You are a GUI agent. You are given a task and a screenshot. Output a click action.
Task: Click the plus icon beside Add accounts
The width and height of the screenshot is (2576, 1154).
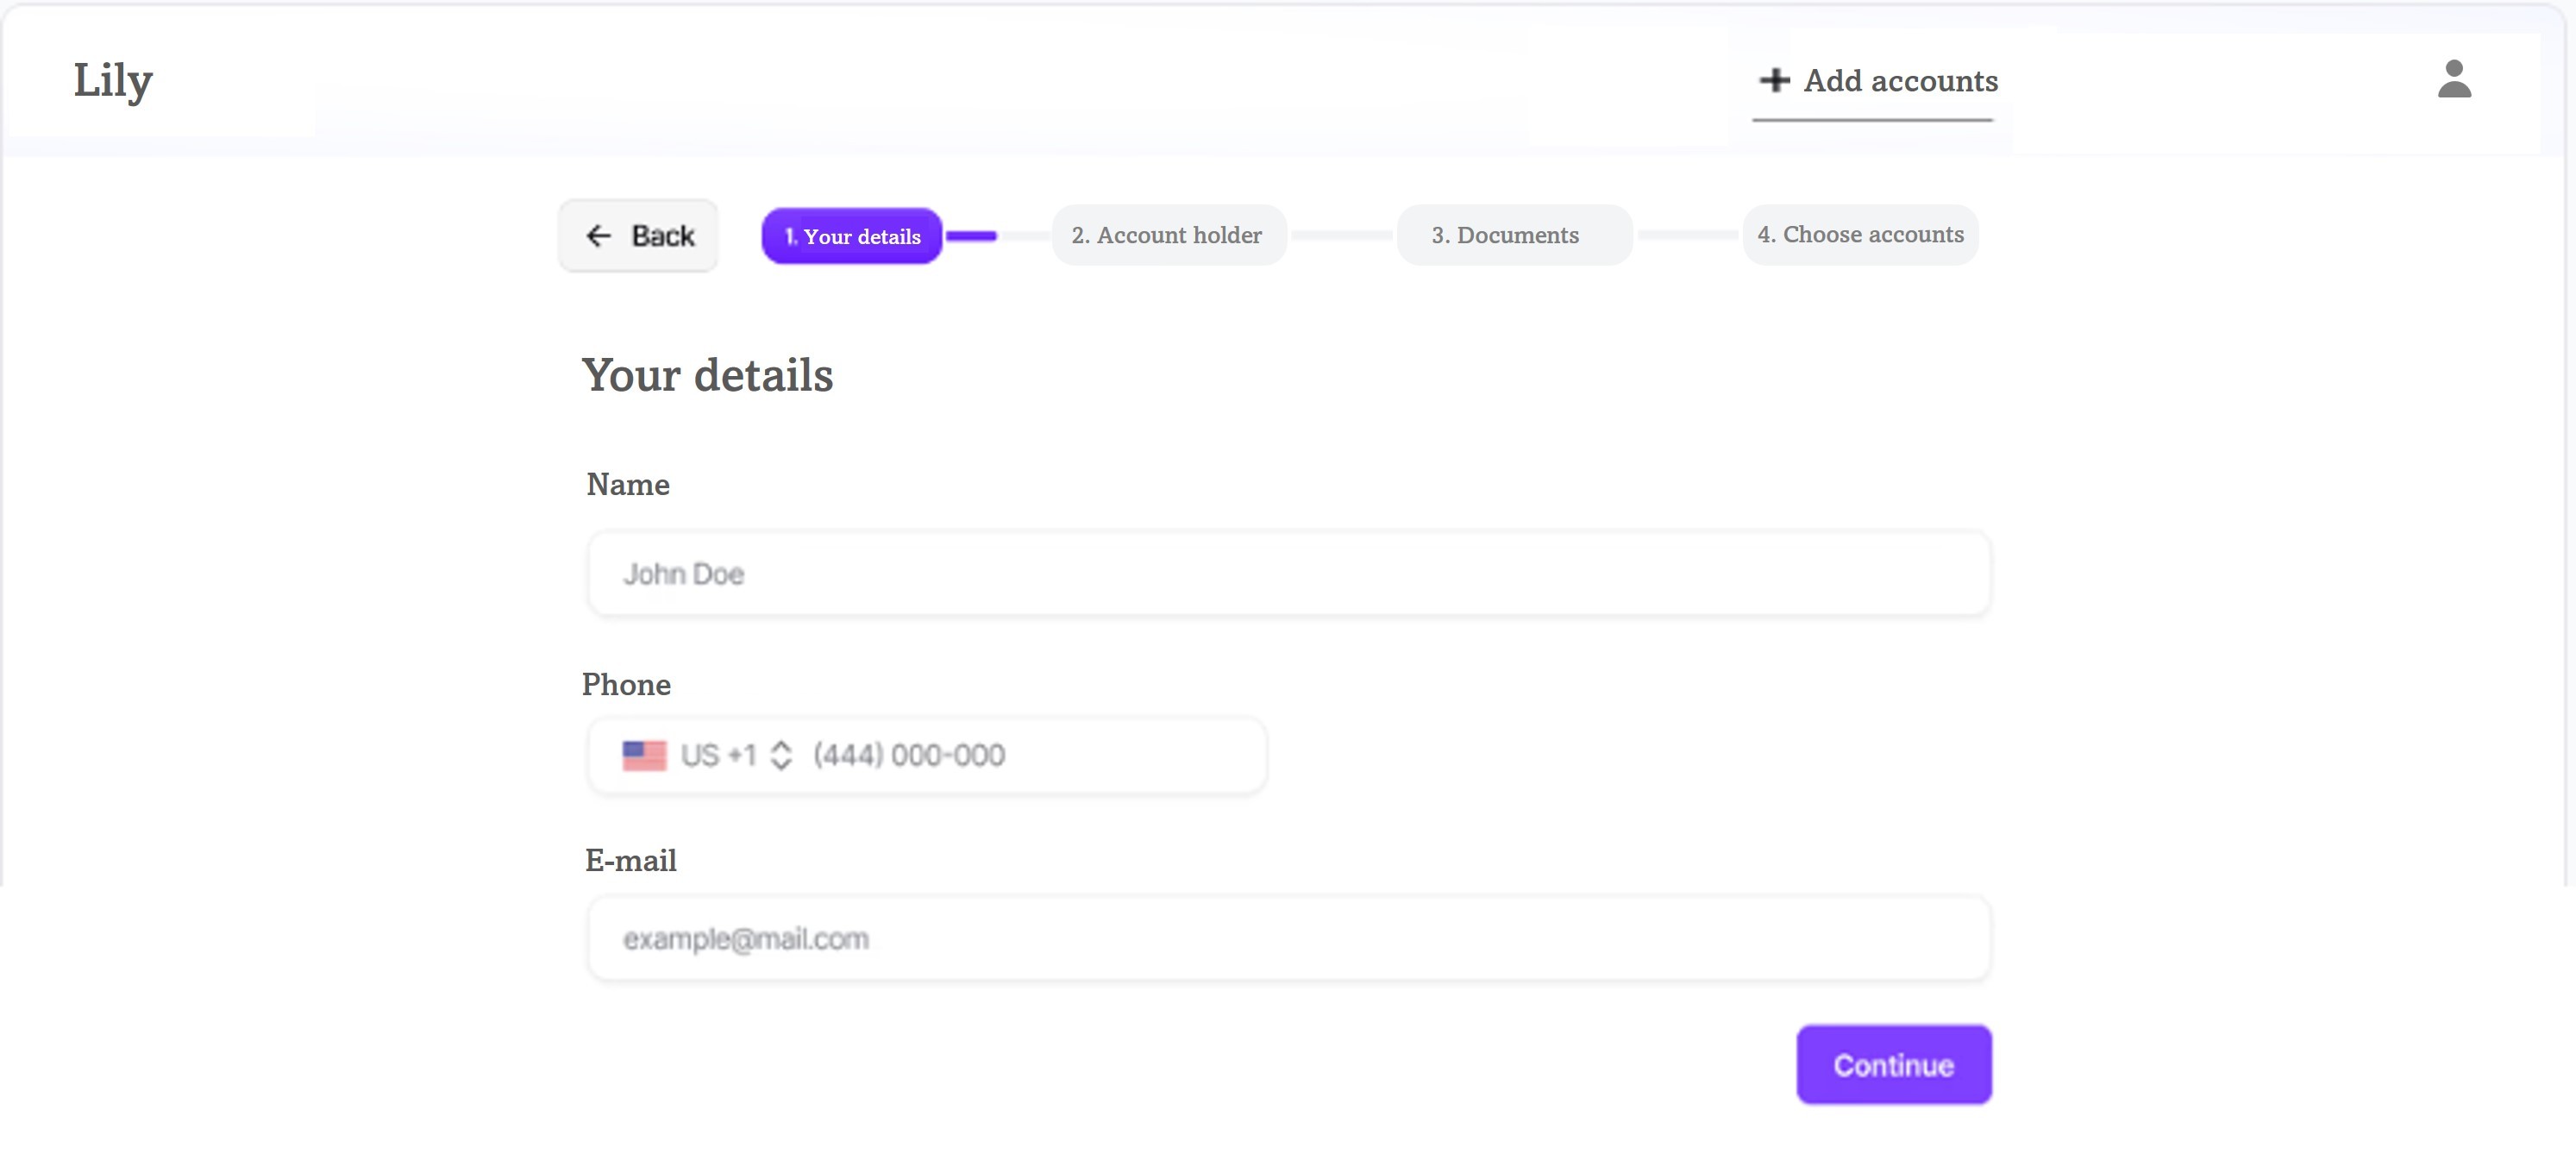coord(1774,80)
